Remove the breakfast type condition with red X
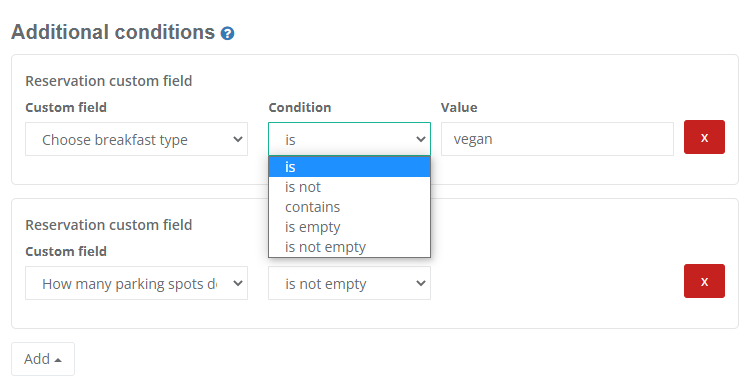 [x=704, y=137]
